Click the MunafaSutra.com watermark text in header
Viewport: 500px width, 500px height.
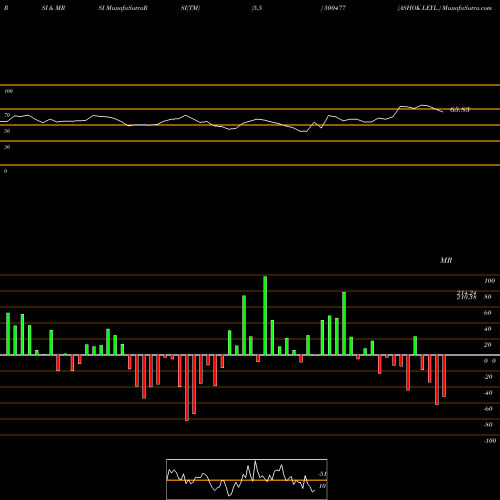[467, 8]
